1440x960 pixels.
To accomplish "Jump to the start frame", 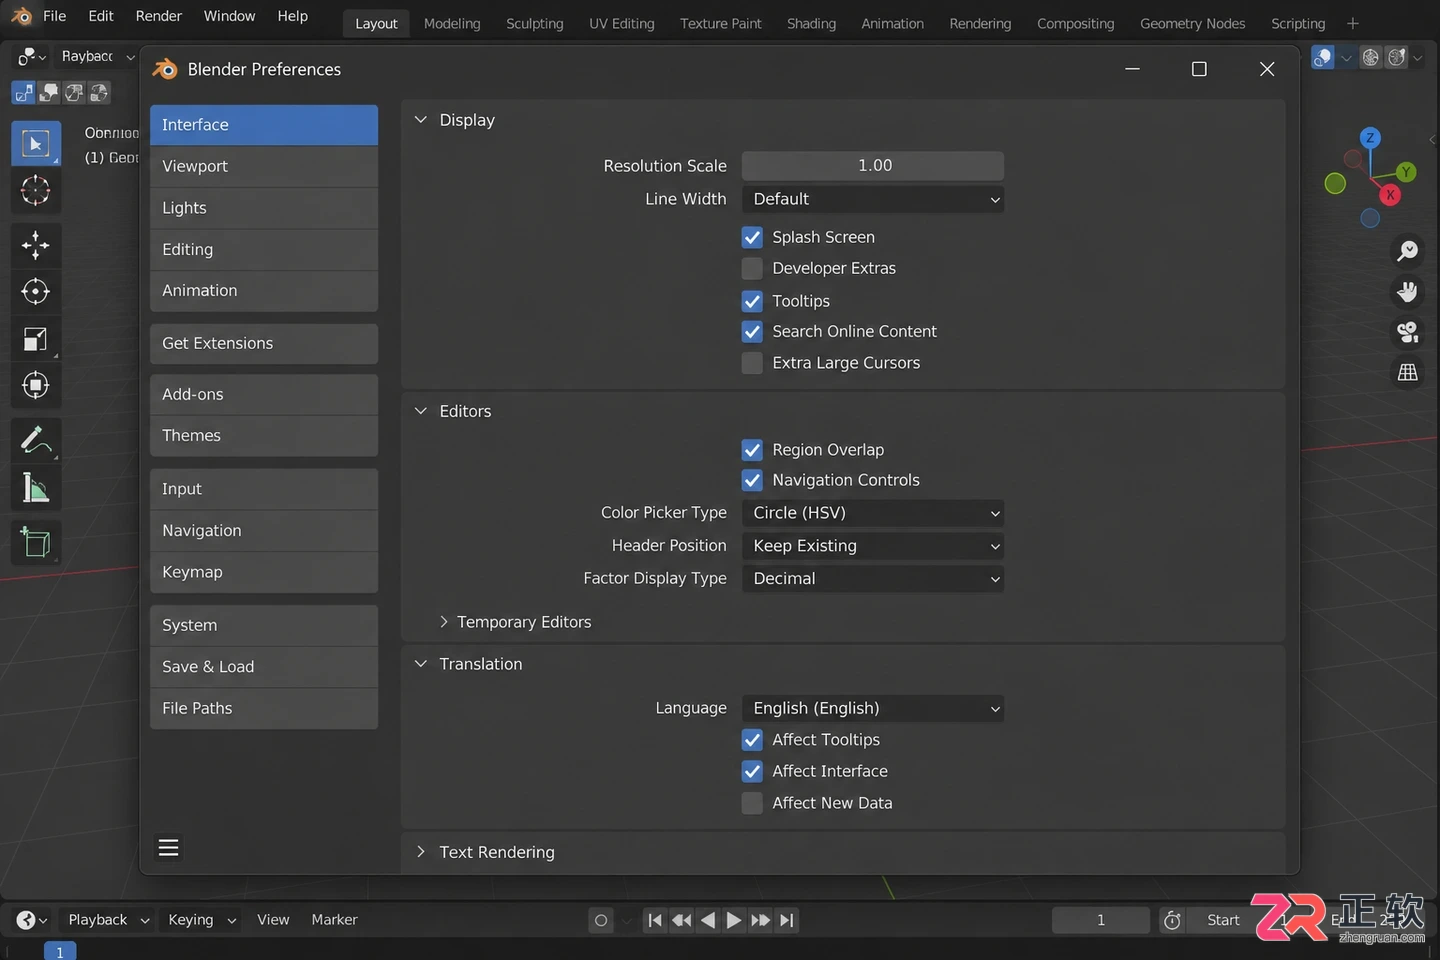I will tap(655, 920).
